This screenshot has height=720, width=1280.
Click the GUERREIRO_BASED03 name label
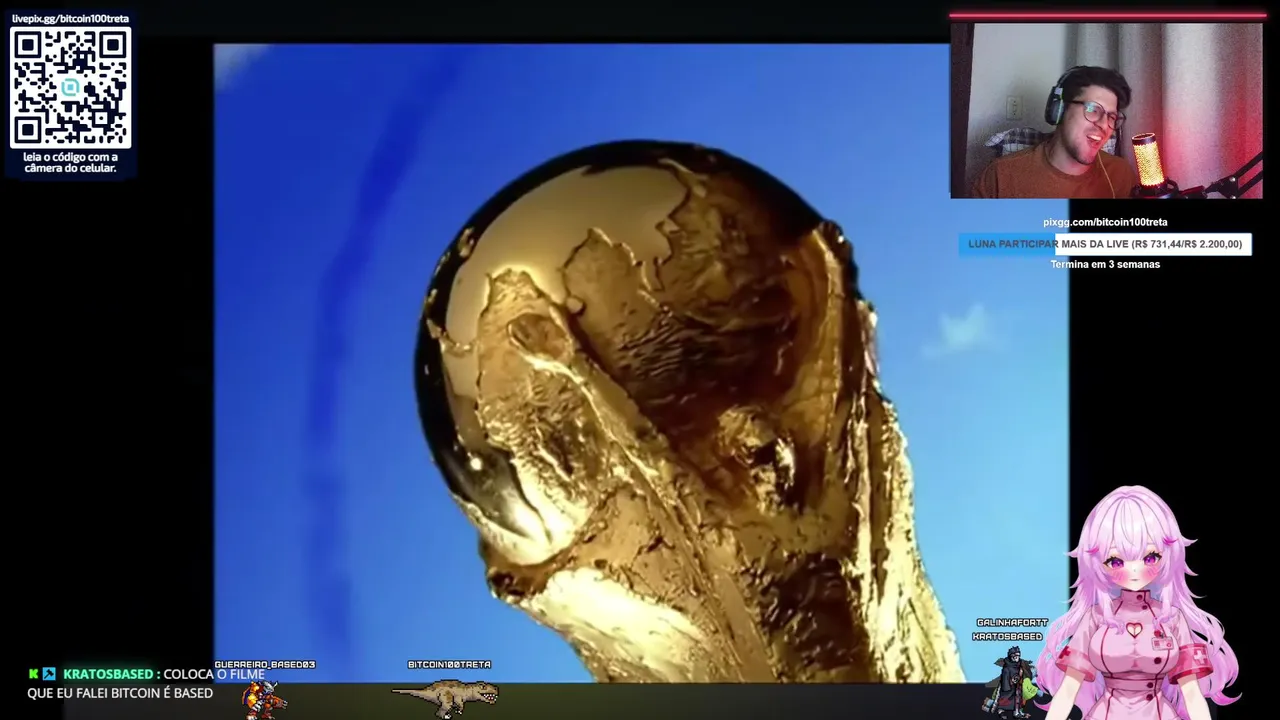(265, 664)
